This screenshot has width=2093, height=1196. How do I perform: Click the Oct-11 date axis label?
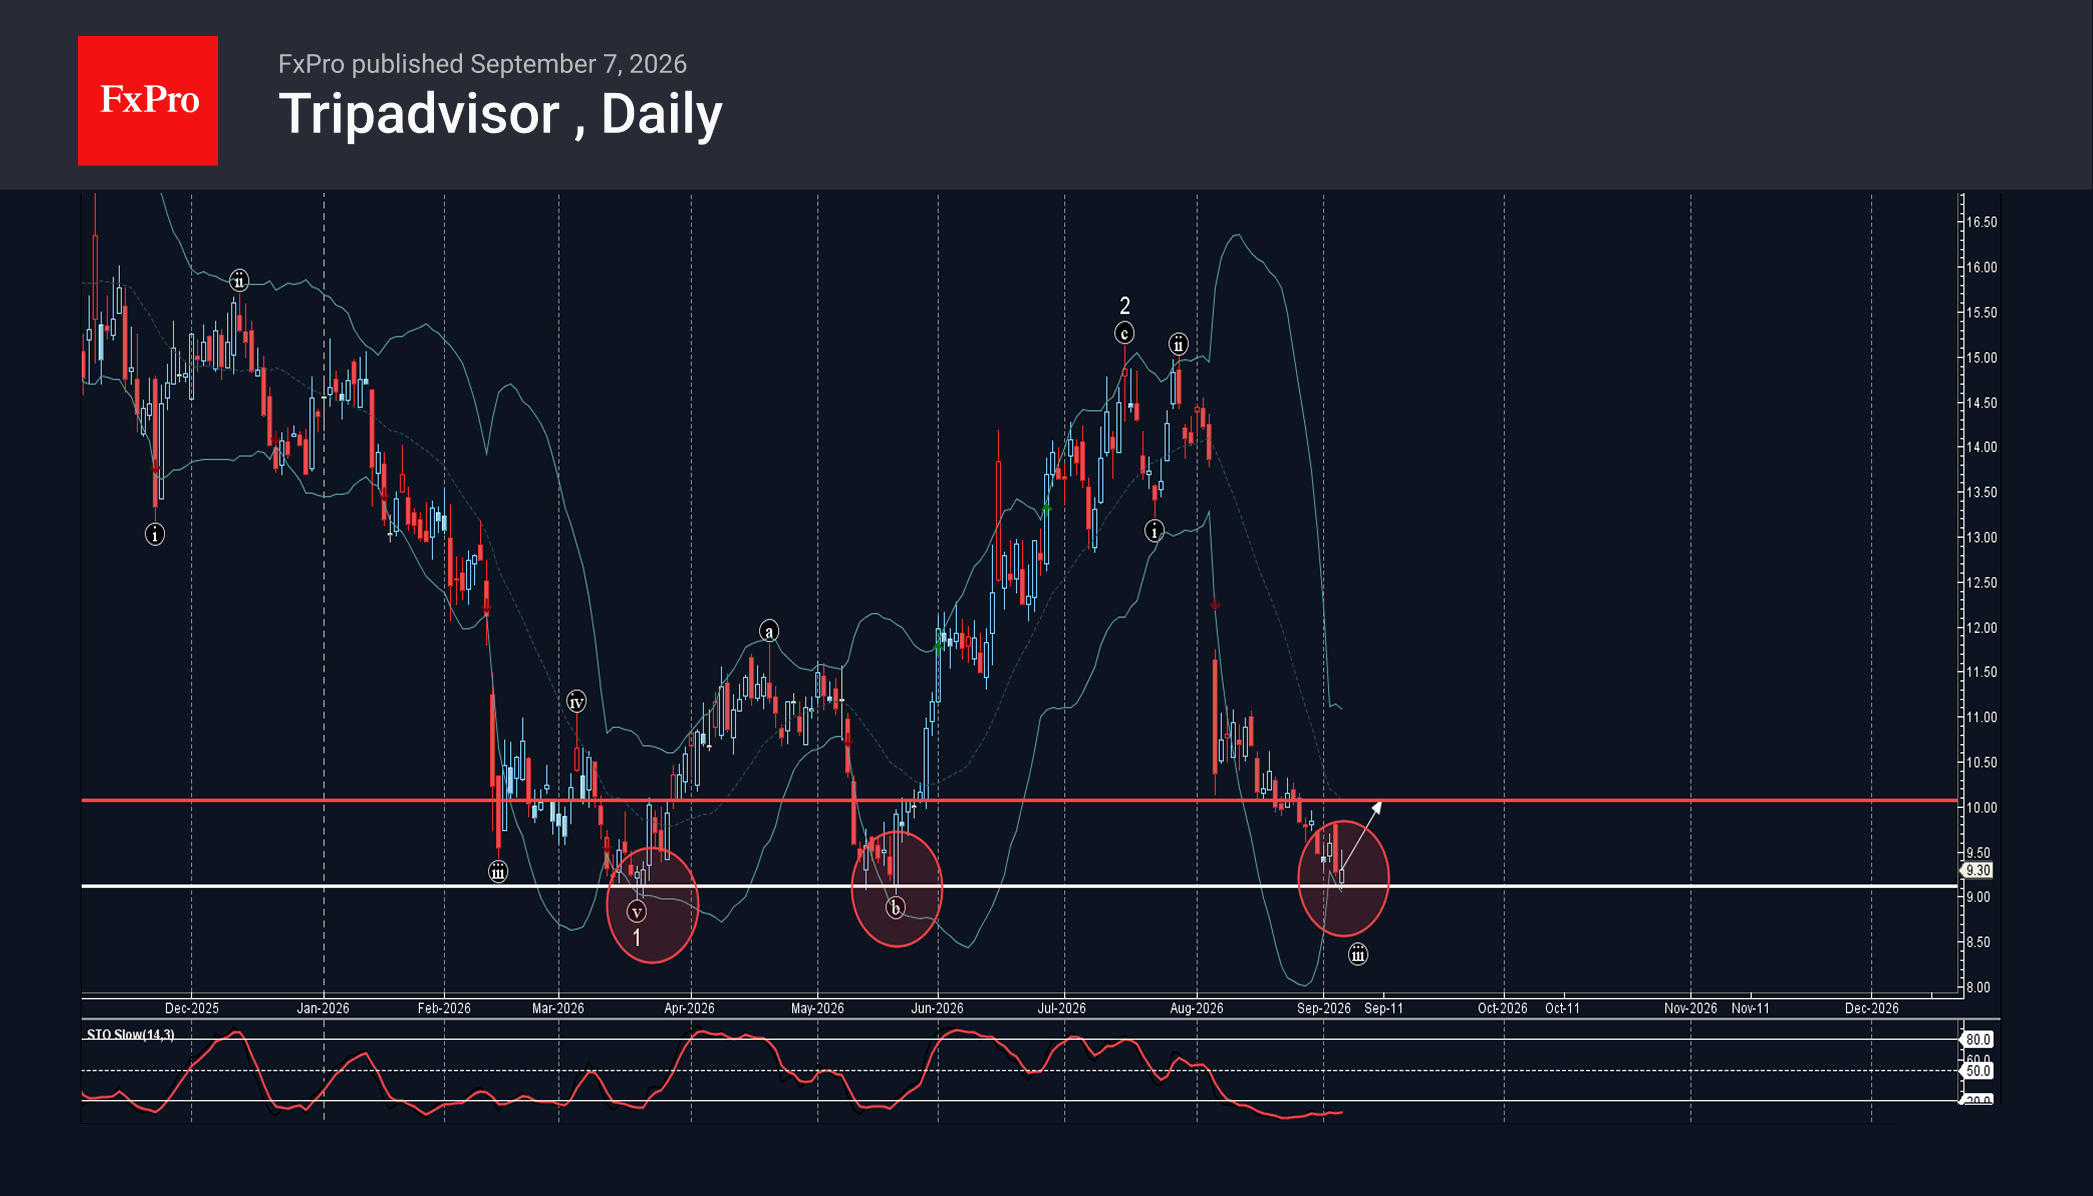pyautogui.click(x=1562, y=1008)
